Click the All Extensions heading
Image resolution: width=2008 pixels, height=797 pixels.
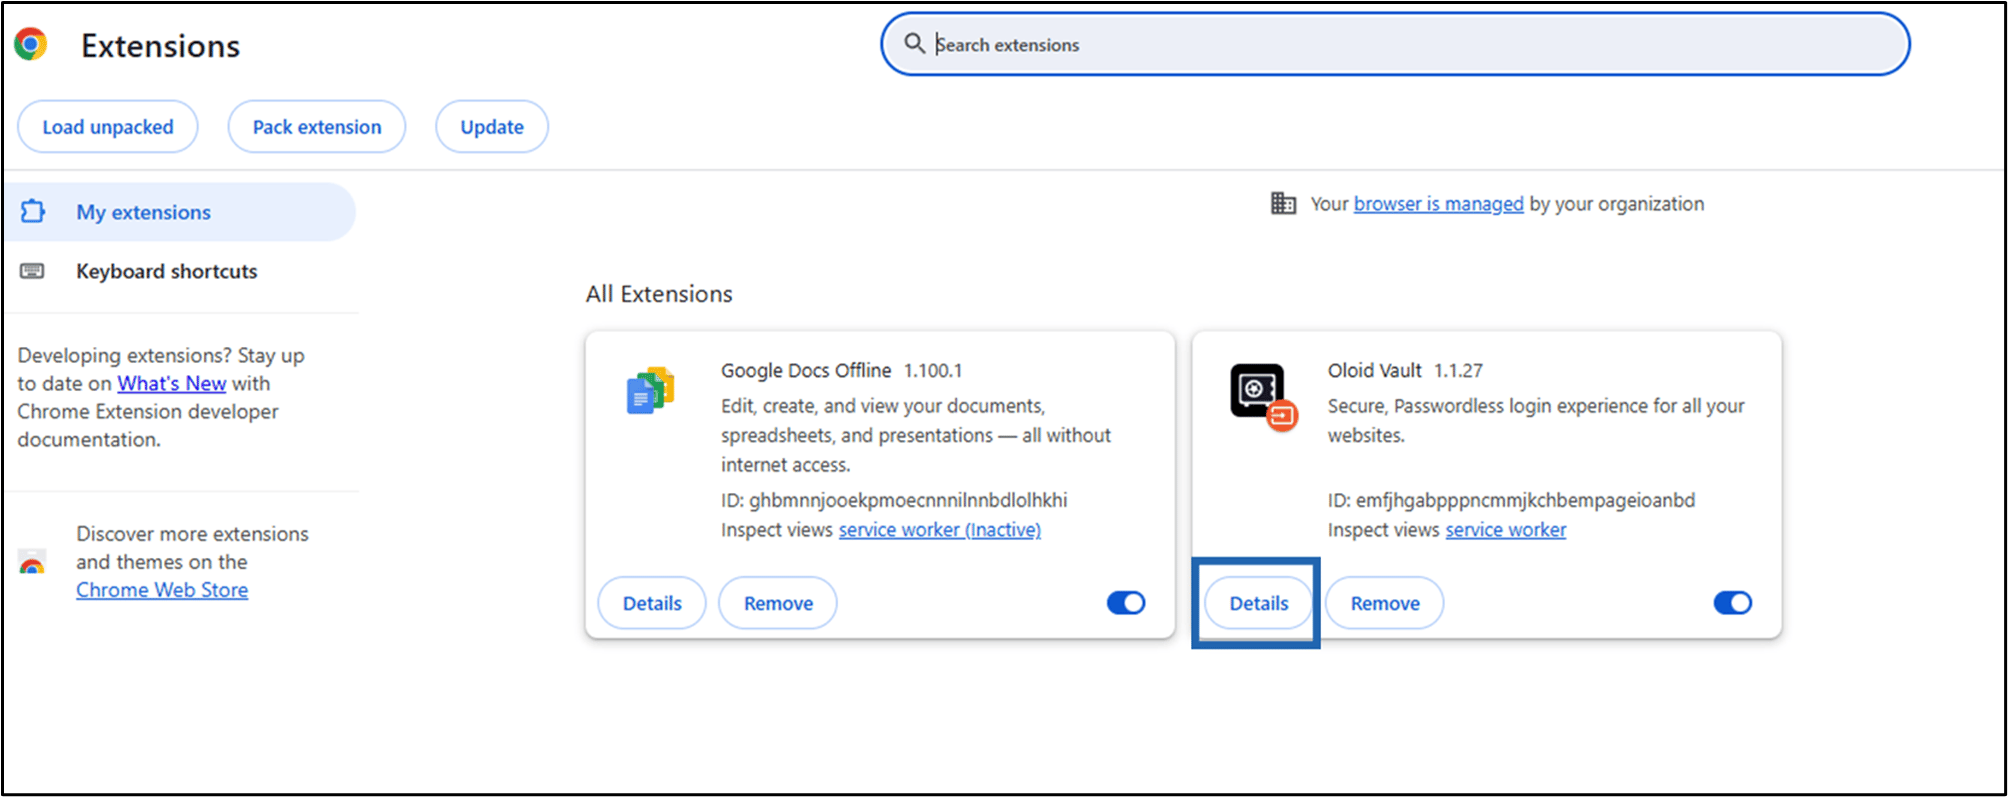point(659,294)
